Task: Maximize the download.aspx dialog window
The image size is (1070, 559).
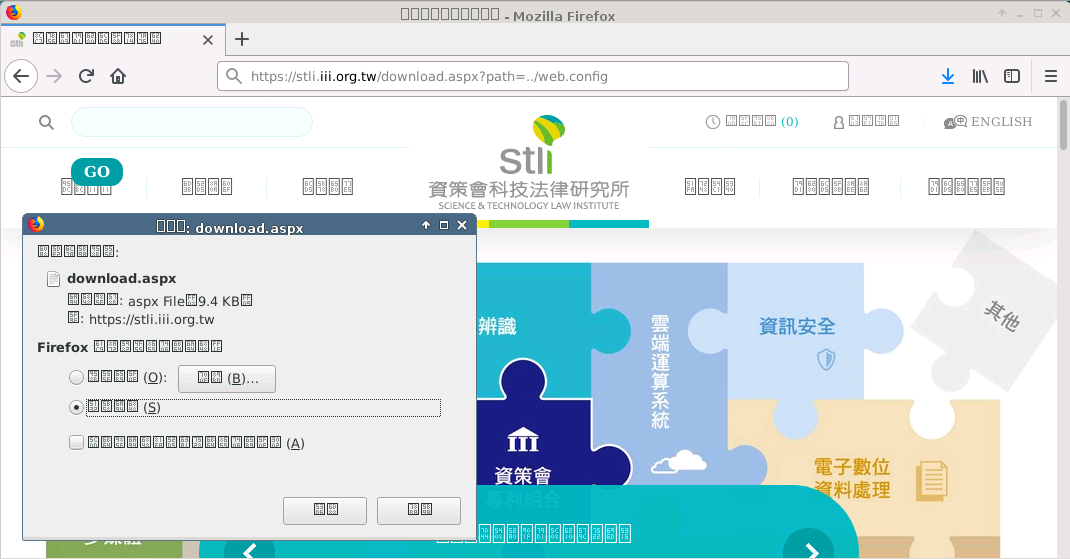Action: [444, 225]
